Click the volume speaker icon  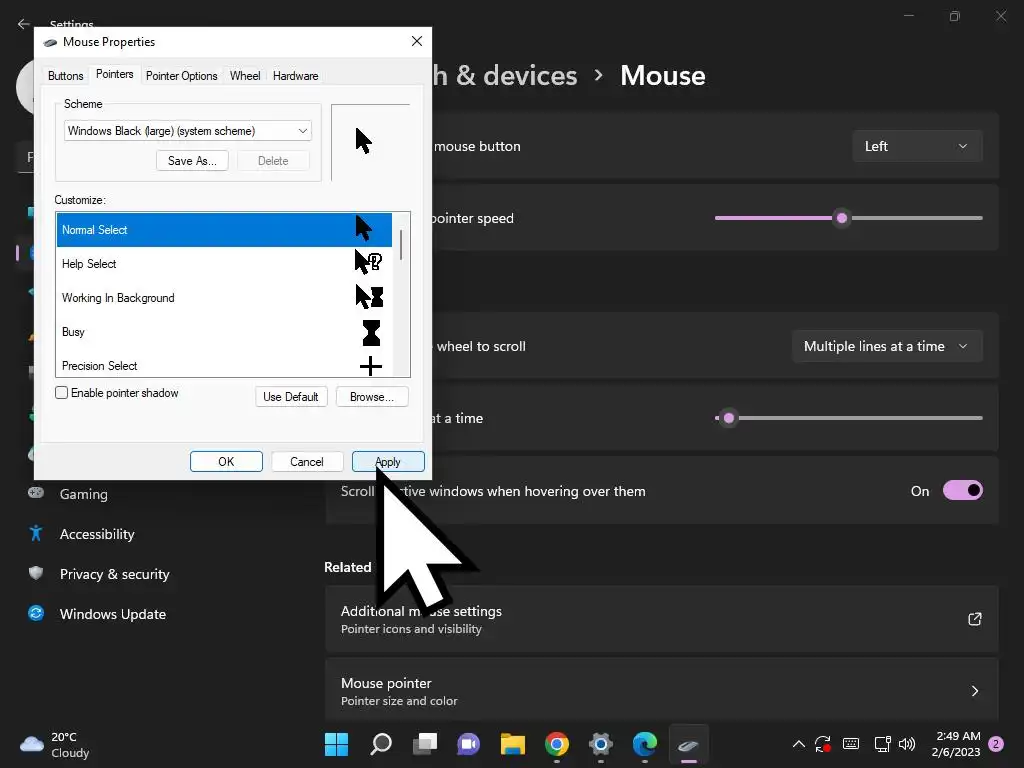click(906, 744)
